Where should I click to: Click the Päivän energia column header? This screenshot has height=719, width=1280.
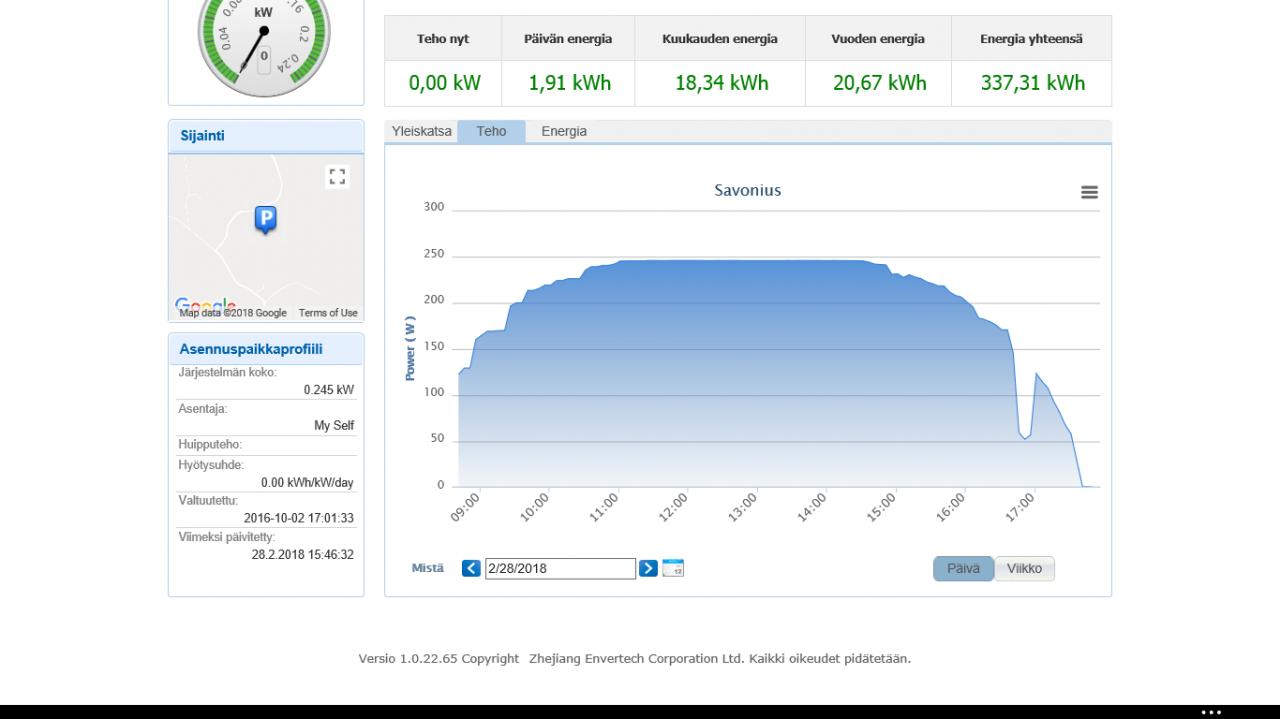pos(568,39)
